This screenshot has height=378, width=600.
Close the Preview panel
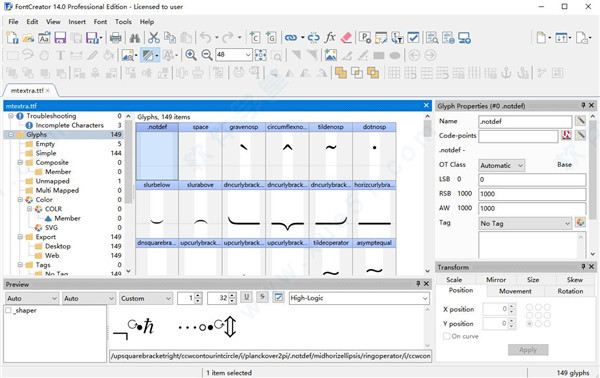(426, 284)
